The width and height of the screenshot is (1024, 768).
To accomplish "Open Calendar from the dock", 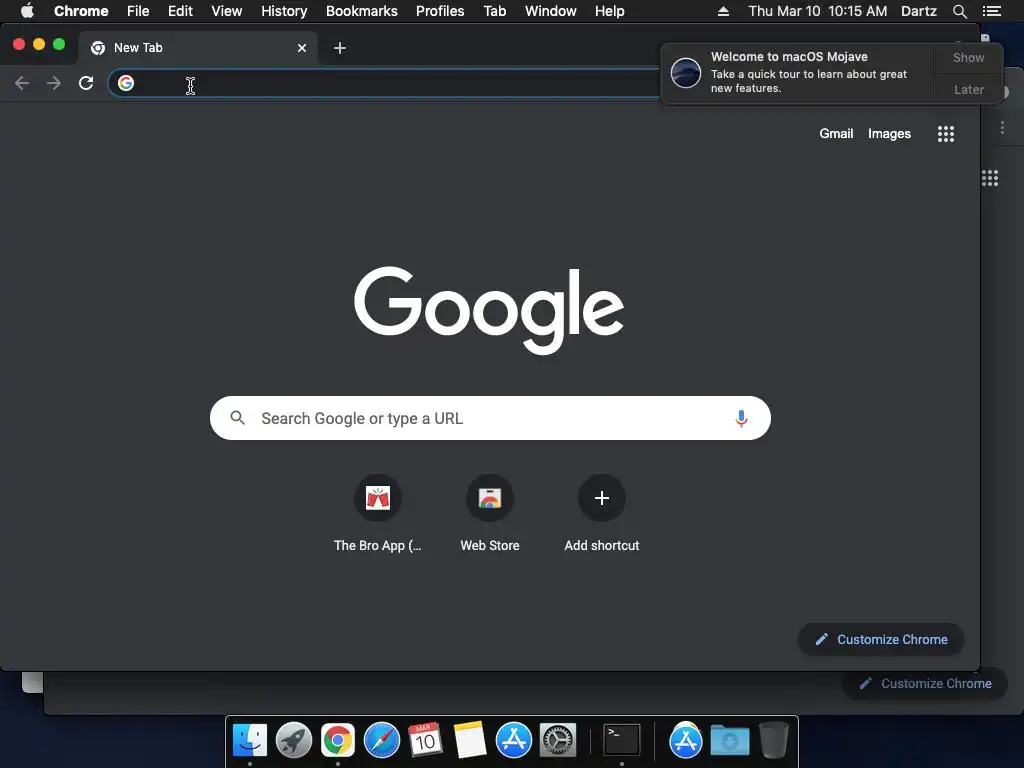I will [425, 740].
